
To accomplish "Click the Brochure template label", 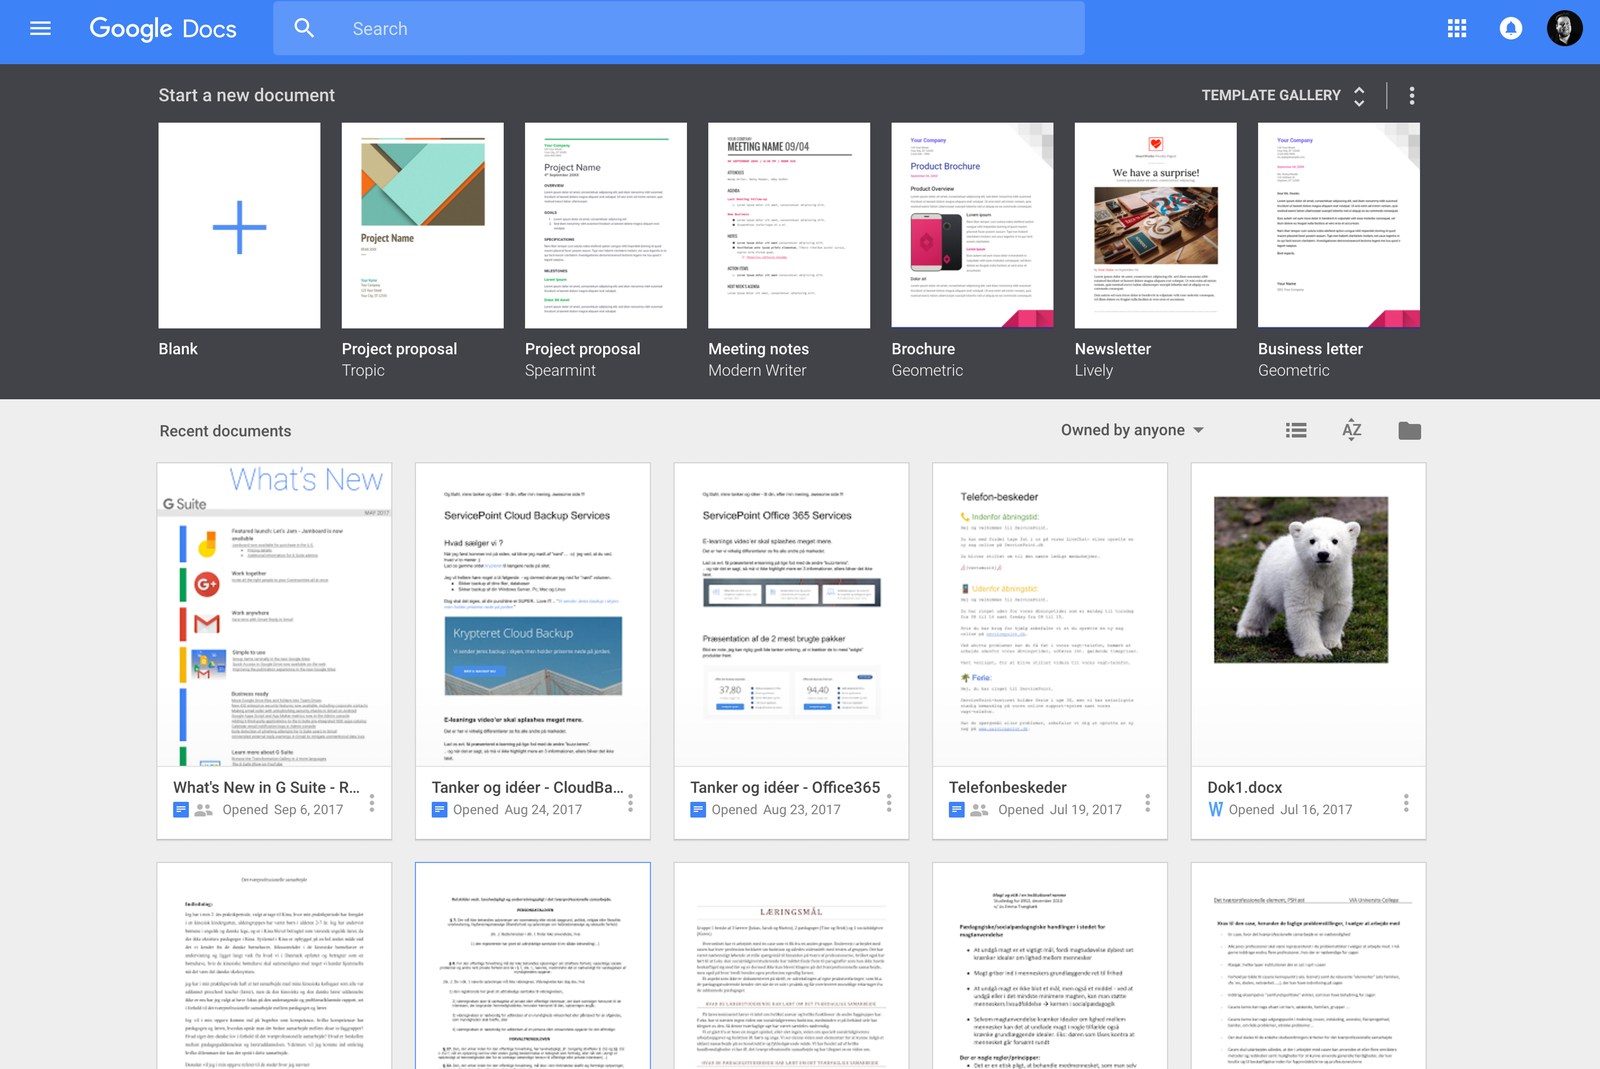I will (x=923, y=349).
